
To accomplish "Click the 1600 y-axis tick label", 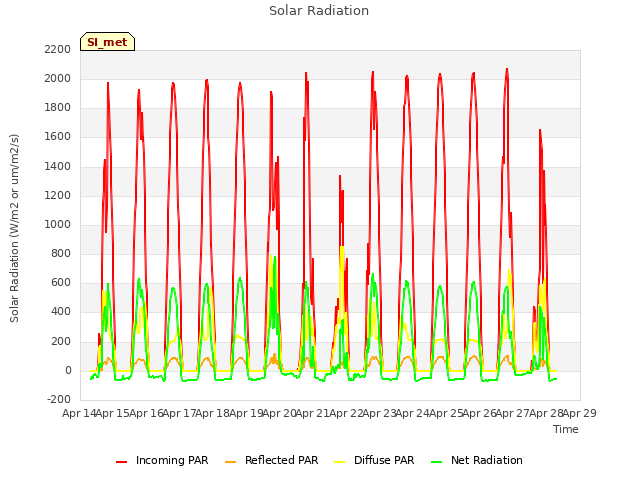I will click(58, 137).
